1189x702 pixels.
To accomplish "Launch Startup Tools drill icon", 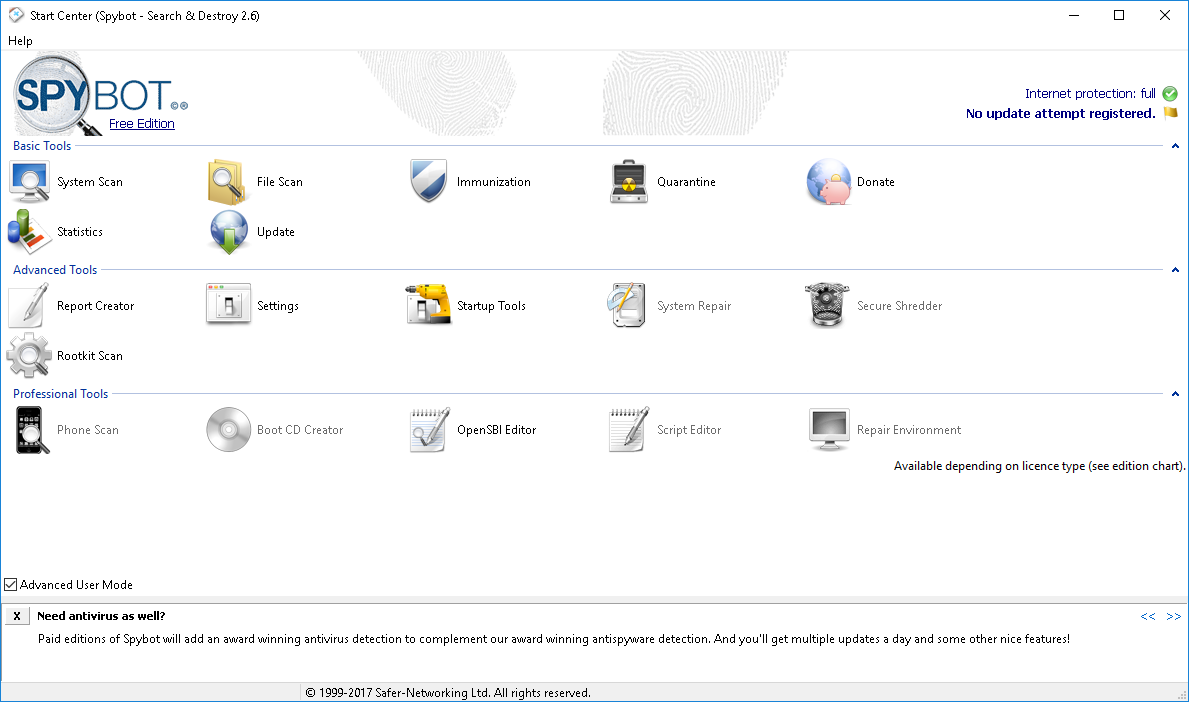I will click(428, 305).
